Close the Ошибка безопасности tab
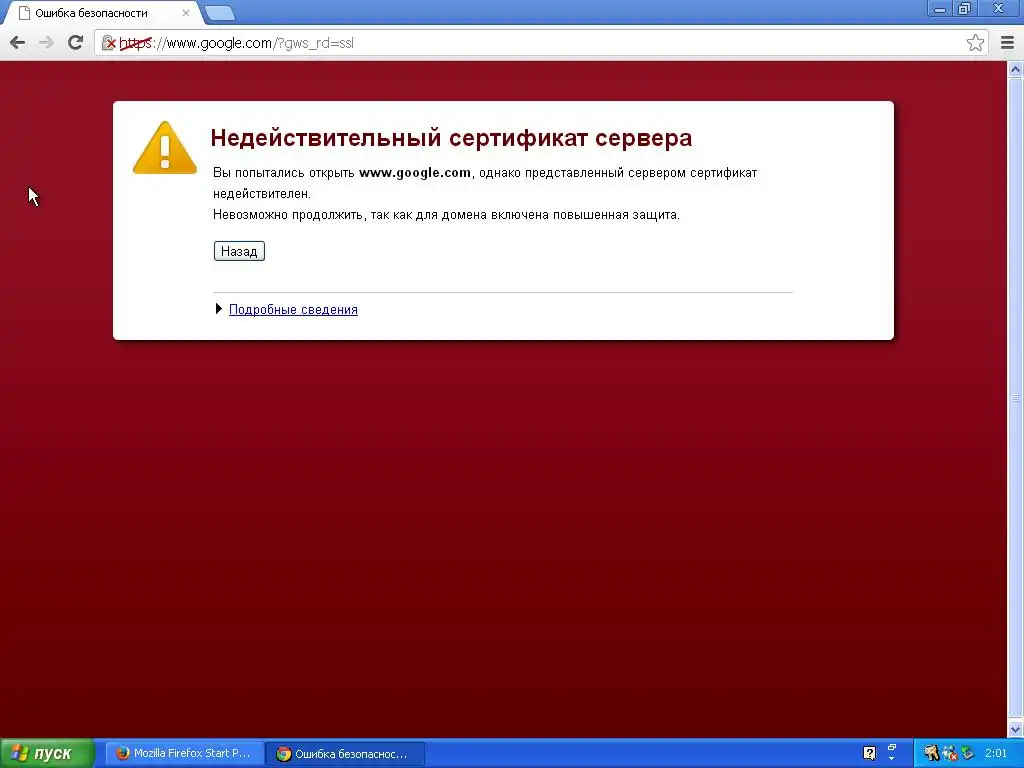Viewport: 1024px width, 768px height. tap(185, 12)
